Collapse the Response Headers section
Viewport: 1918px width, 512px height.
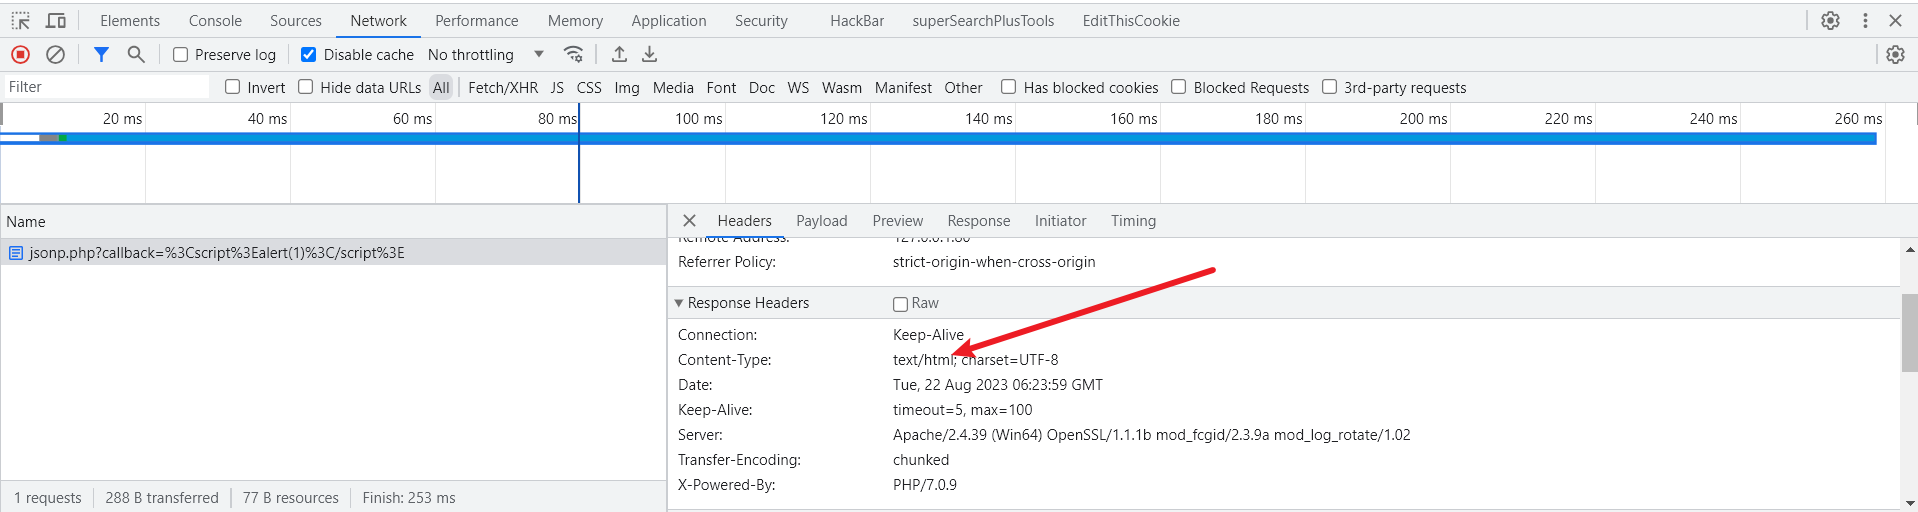pyautogui.click(x=679, y=303)
